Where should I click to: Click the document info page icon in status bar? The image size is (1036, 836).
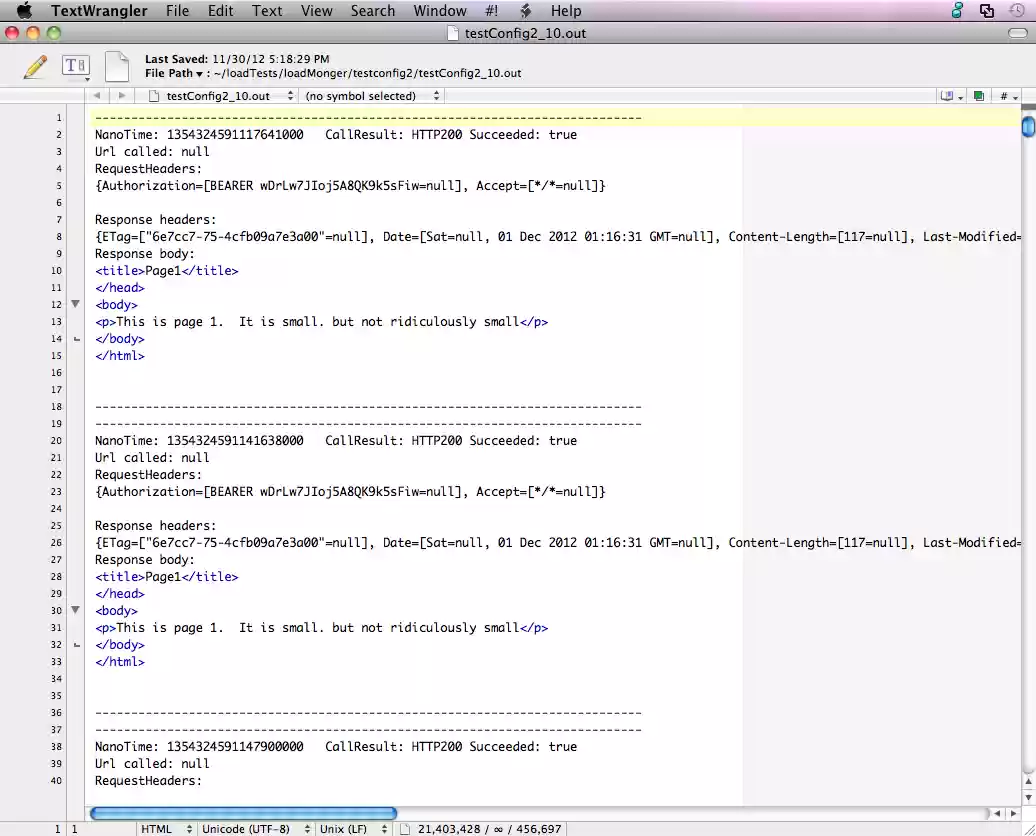[405, 829]
